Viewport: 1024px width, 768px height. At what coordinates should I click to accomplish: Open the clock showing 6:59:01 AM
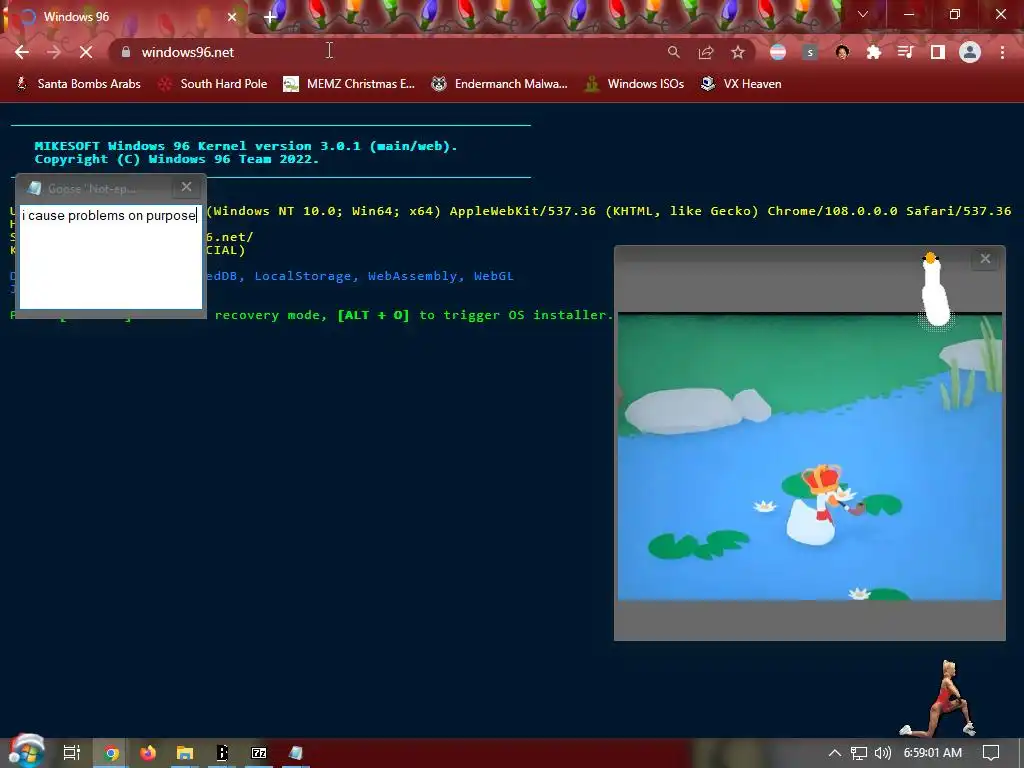tap(933, 753)
